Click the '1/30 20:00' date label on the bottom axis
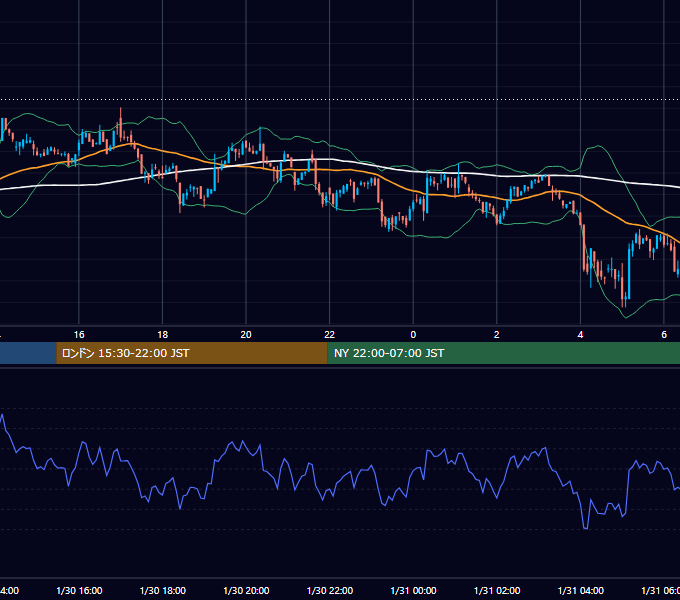This screenshot has width=680, height=600. [x=246, y=590]
